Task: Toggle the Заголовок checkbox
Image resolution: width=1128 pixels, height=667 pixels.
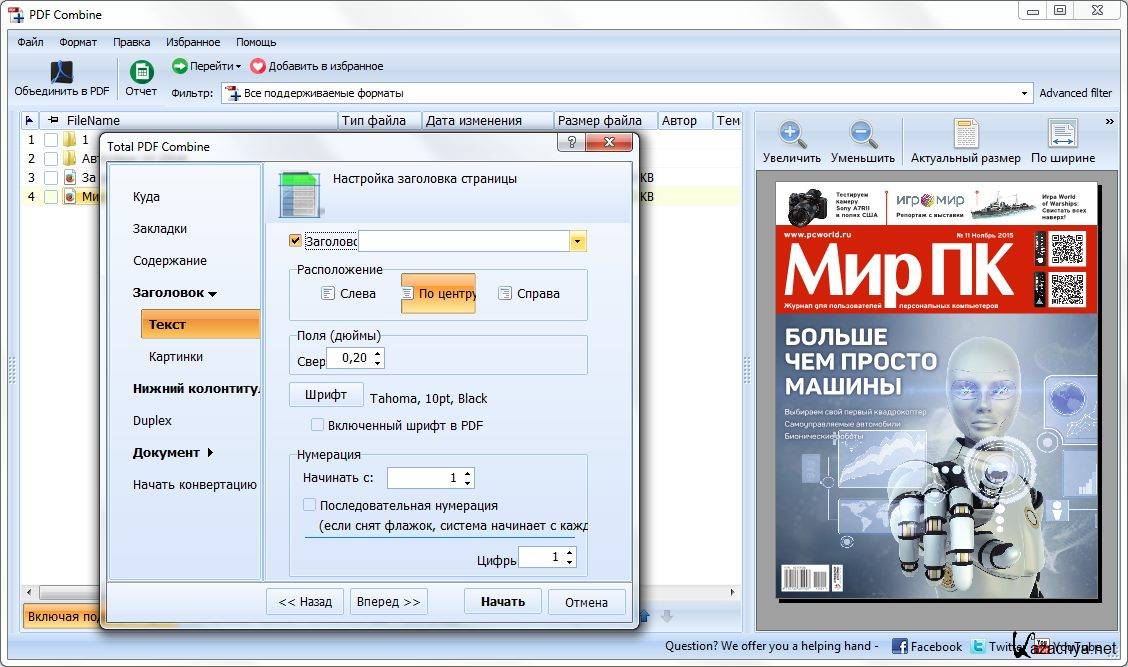Action: coord(294,240)
